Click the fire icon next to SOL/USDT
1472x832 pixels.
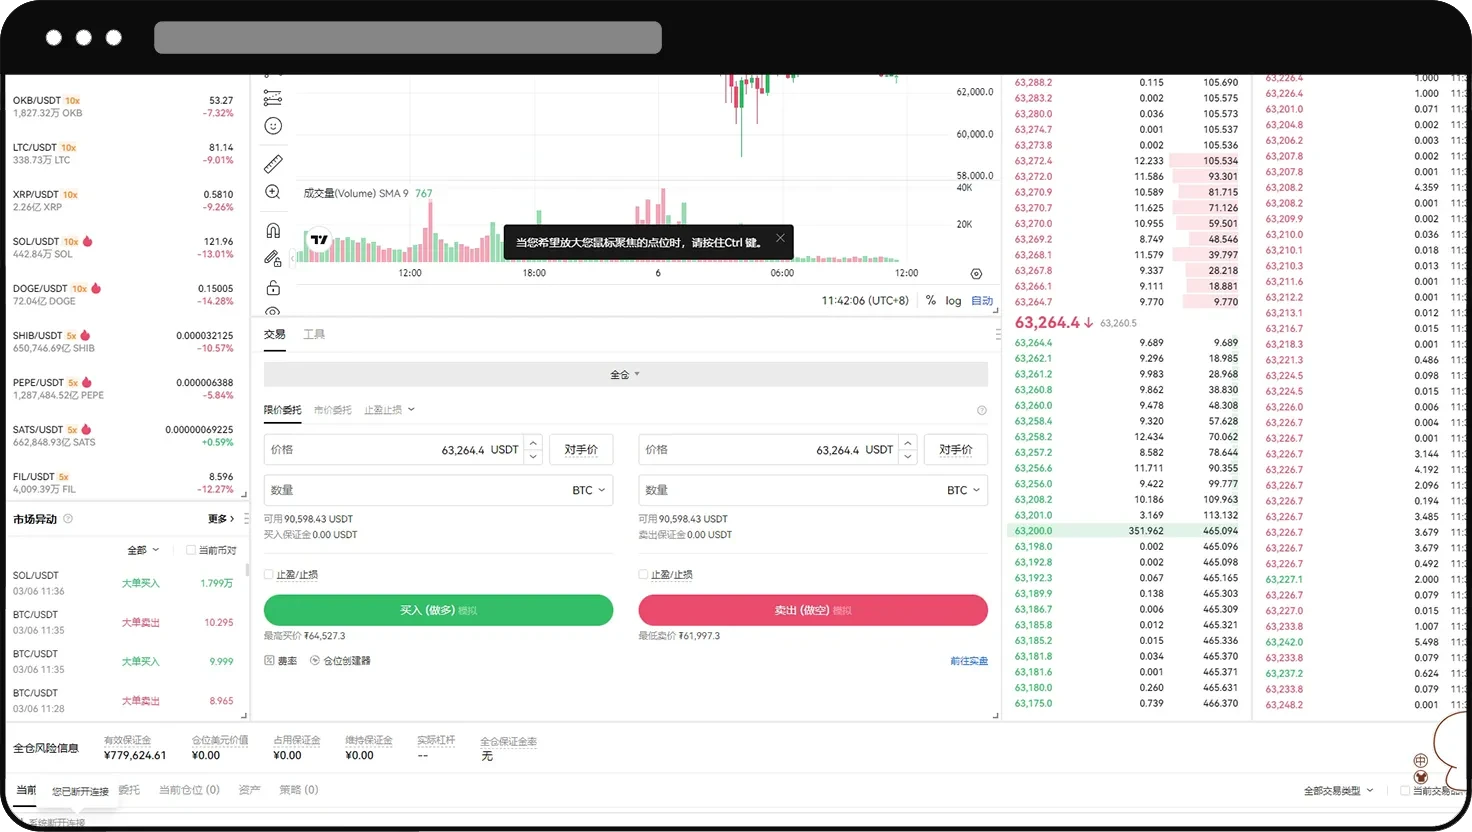[88, 241]
